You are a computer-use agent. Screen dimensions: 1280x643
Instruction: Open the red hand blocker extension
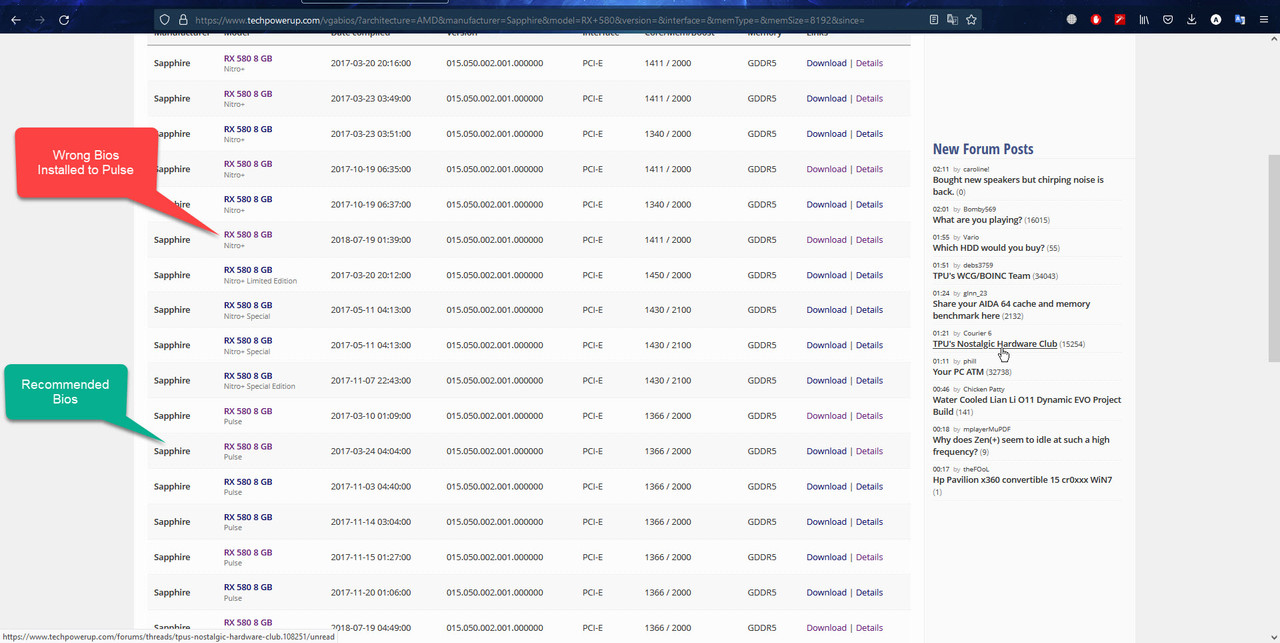pos(1096,19)
